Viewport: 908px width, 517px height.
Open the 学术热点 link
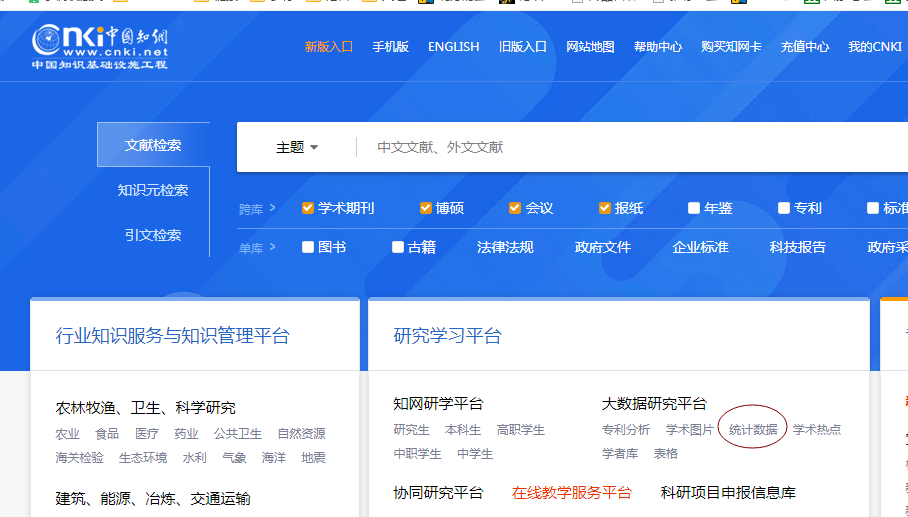pyautogui.click(x=817, y=430)
